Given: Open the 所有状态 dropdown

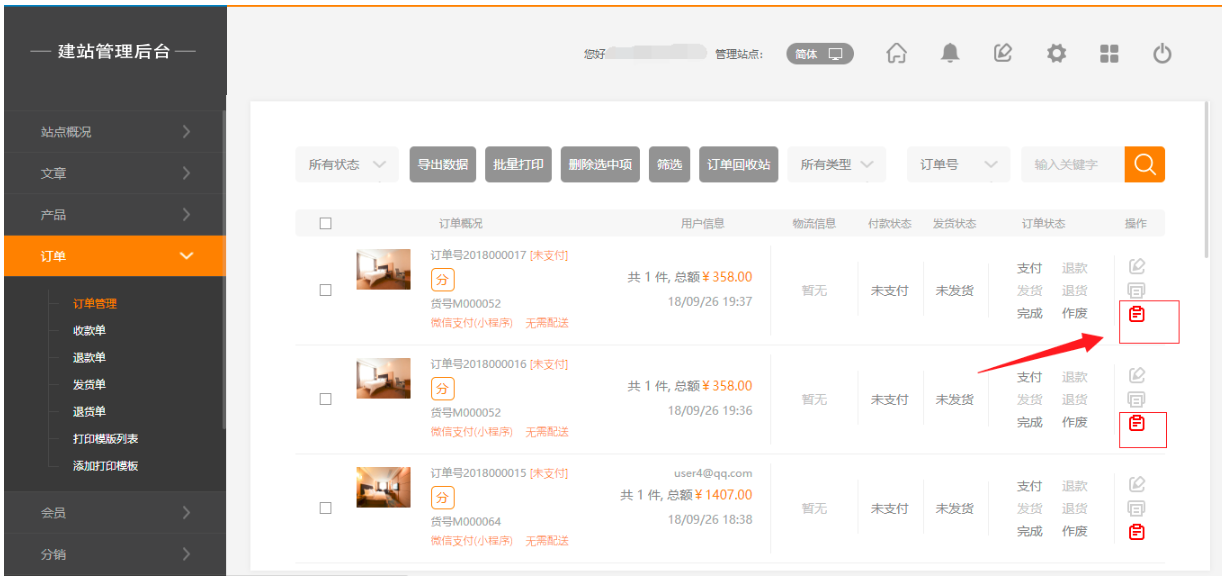Looking at the screenshot, I should [346, 165].
